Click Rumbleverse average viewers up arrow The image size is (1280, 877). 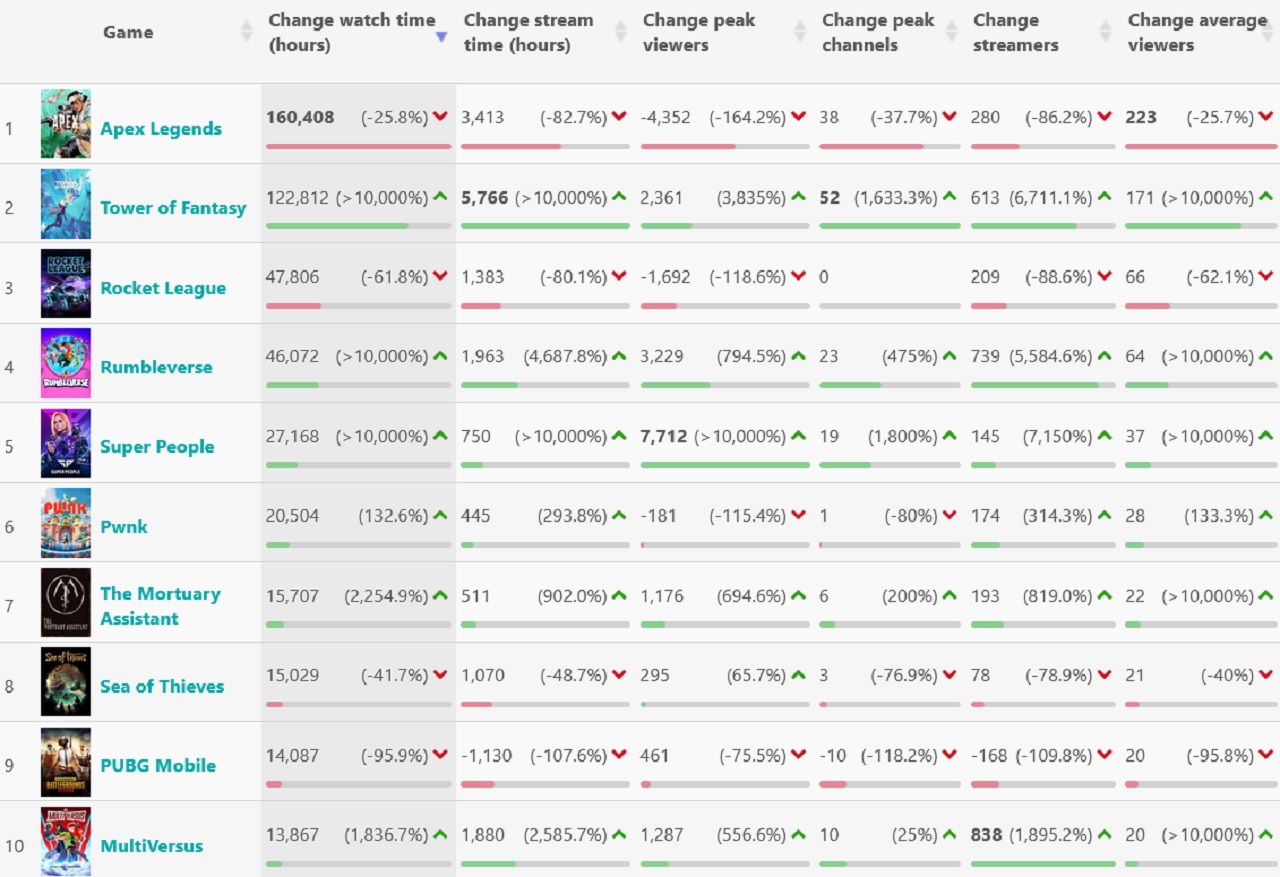(1266, 356)
